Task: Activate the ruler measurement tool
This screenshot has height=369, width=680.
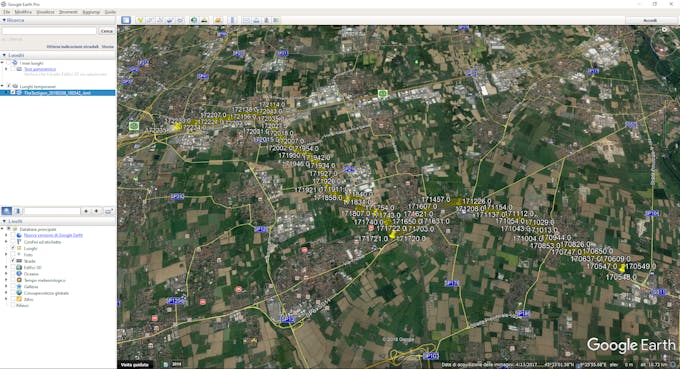Action: click(232, 20)
